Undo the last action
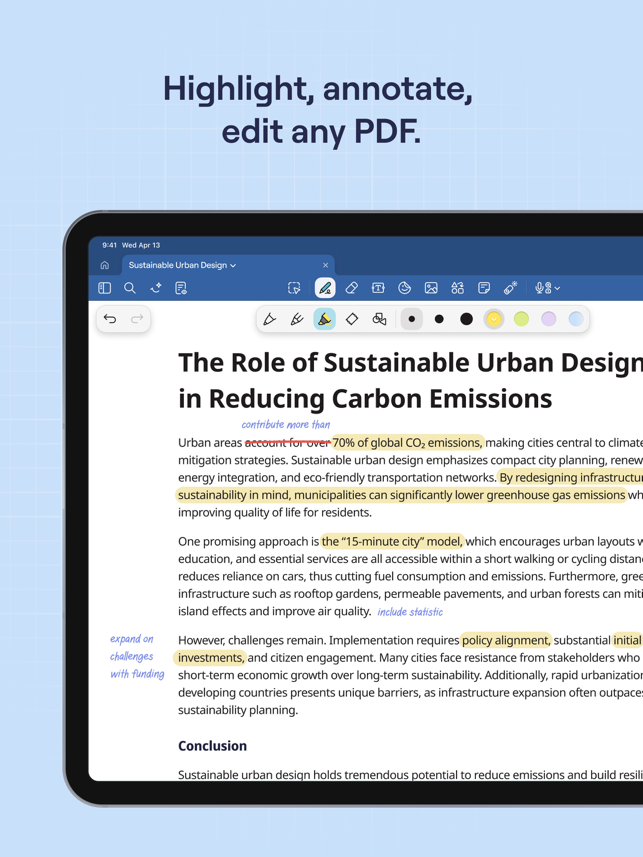Viewport: 643px width, 857px height. click(x=110, y=319)
